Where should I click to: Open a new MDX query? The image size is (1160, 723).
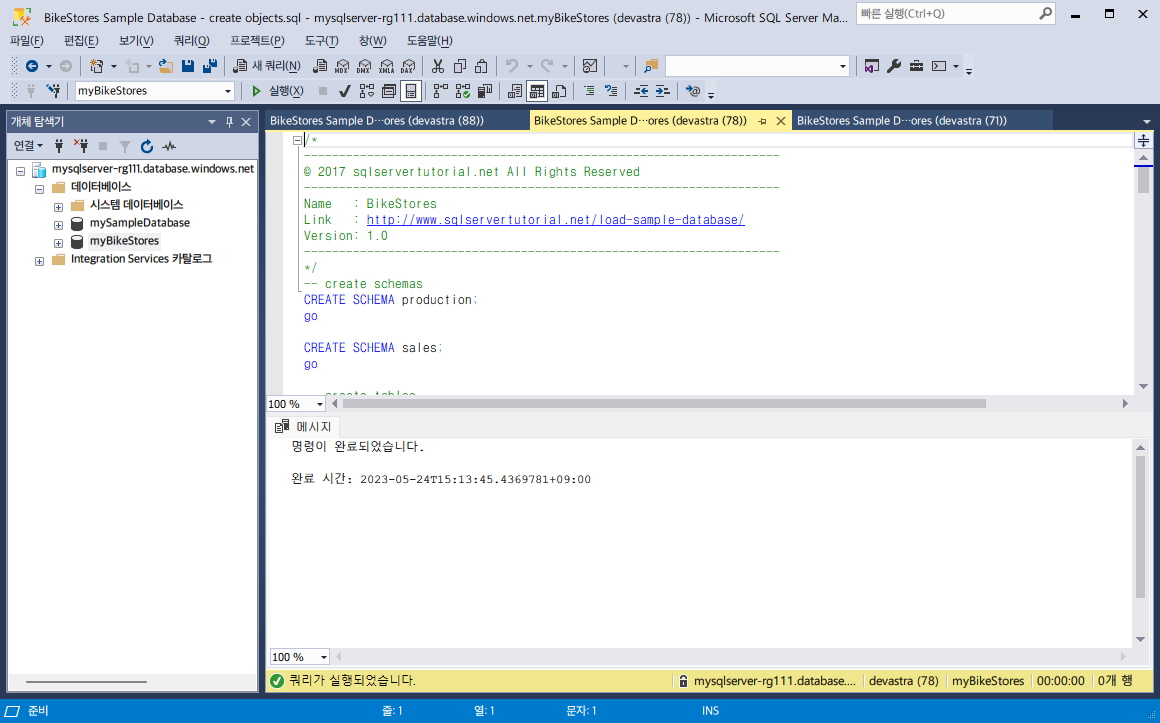[x=342, y=67]
